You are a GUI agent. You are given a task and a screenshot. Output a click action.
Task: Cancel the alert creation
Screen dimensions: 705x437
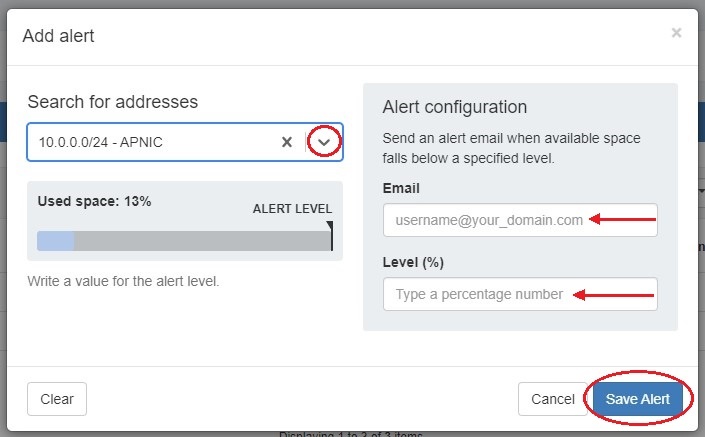pyautogui.click(x=552, y=399)
